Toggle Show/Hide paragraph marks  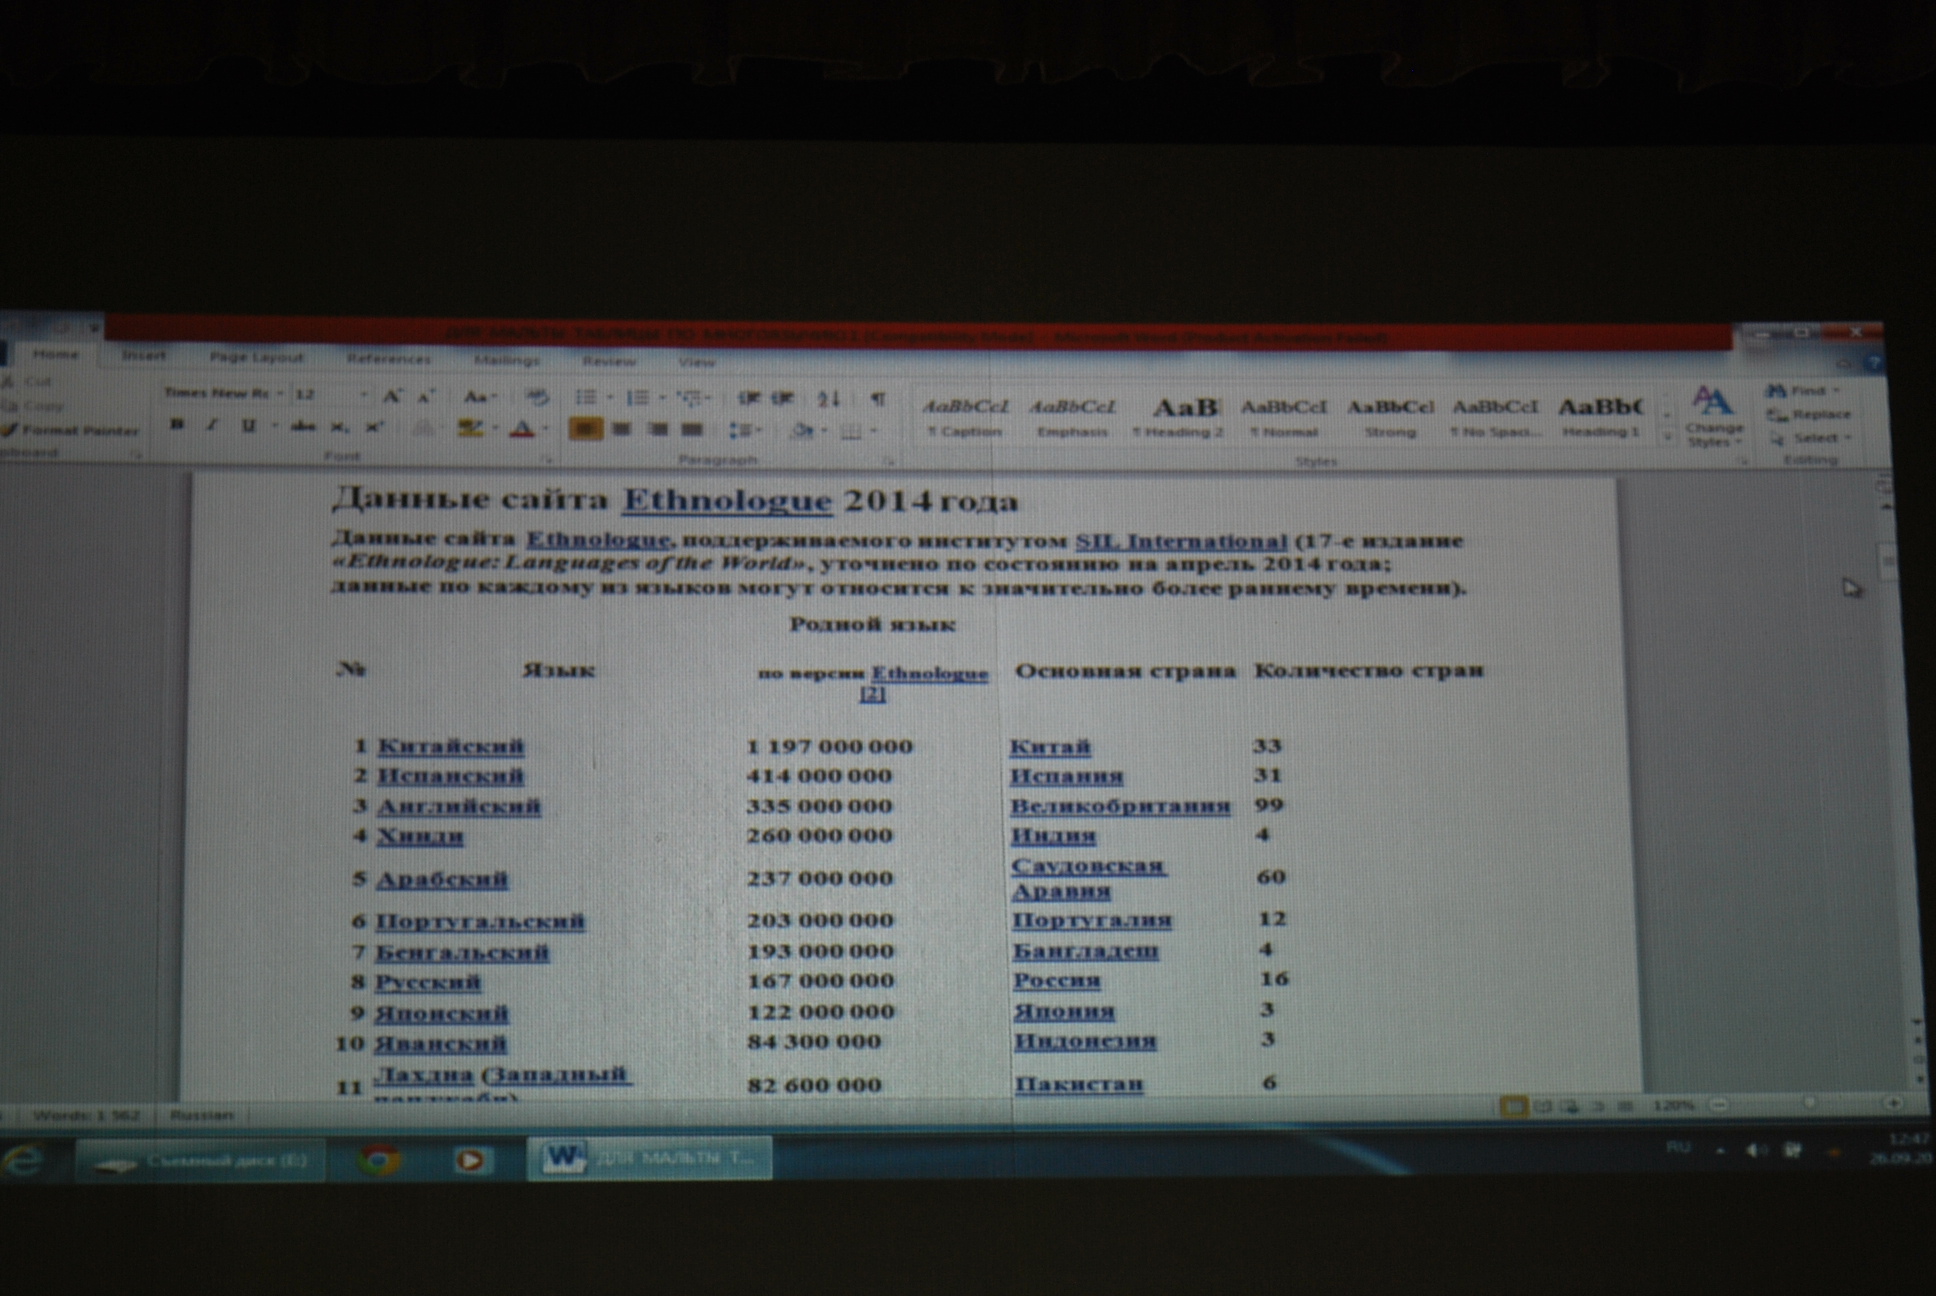[x=877, y=399]
